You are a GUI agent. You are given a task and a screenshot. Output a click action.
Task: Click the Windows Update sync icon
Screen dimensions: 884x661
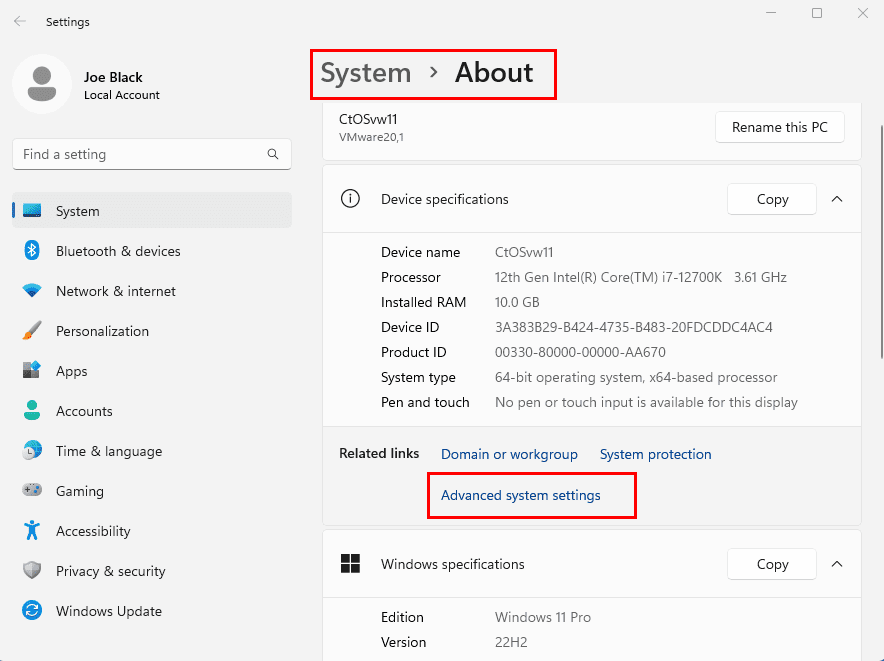(32, 610)
